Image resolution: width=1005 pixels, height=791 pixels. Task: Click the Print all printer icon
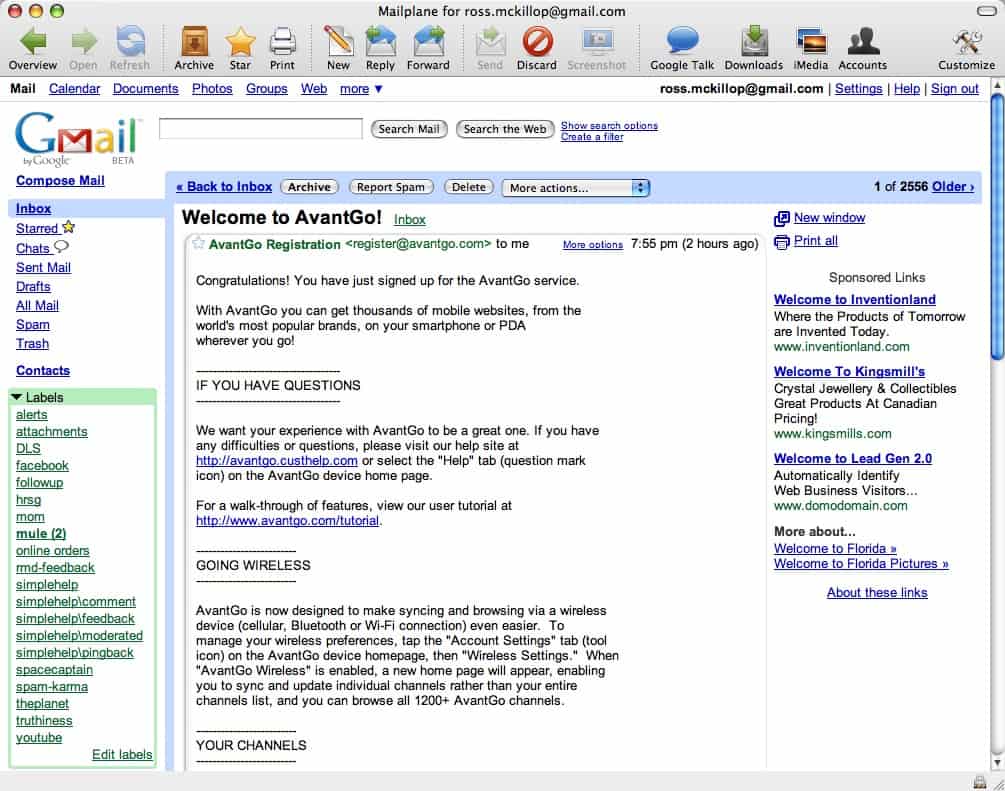point(782,242)
